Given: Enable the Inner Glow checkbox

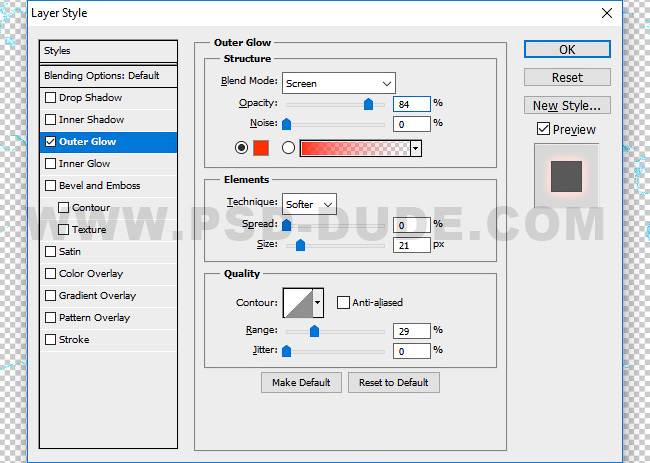Looking at the screenshot, I should (50, 163).
